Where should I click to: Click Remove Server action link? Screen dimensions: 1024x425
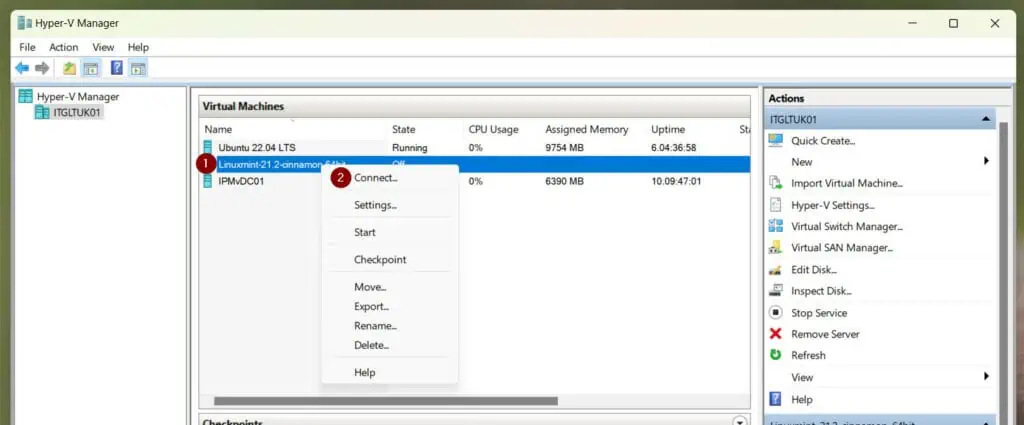point(825,334)
